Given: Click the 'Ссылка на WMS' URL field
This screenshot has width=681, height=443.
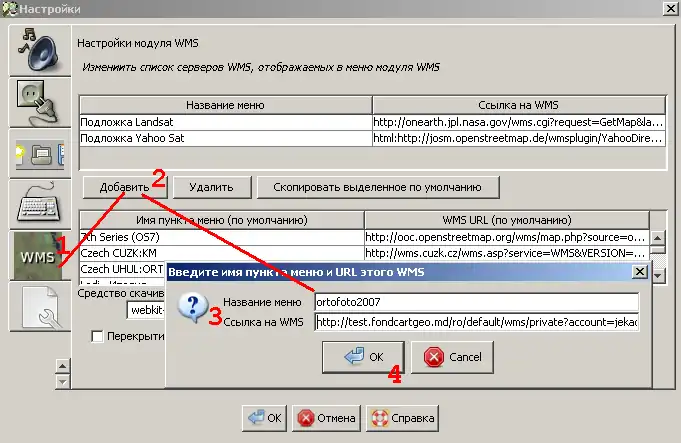Looking at the screenshot, I should coord(475,322).
